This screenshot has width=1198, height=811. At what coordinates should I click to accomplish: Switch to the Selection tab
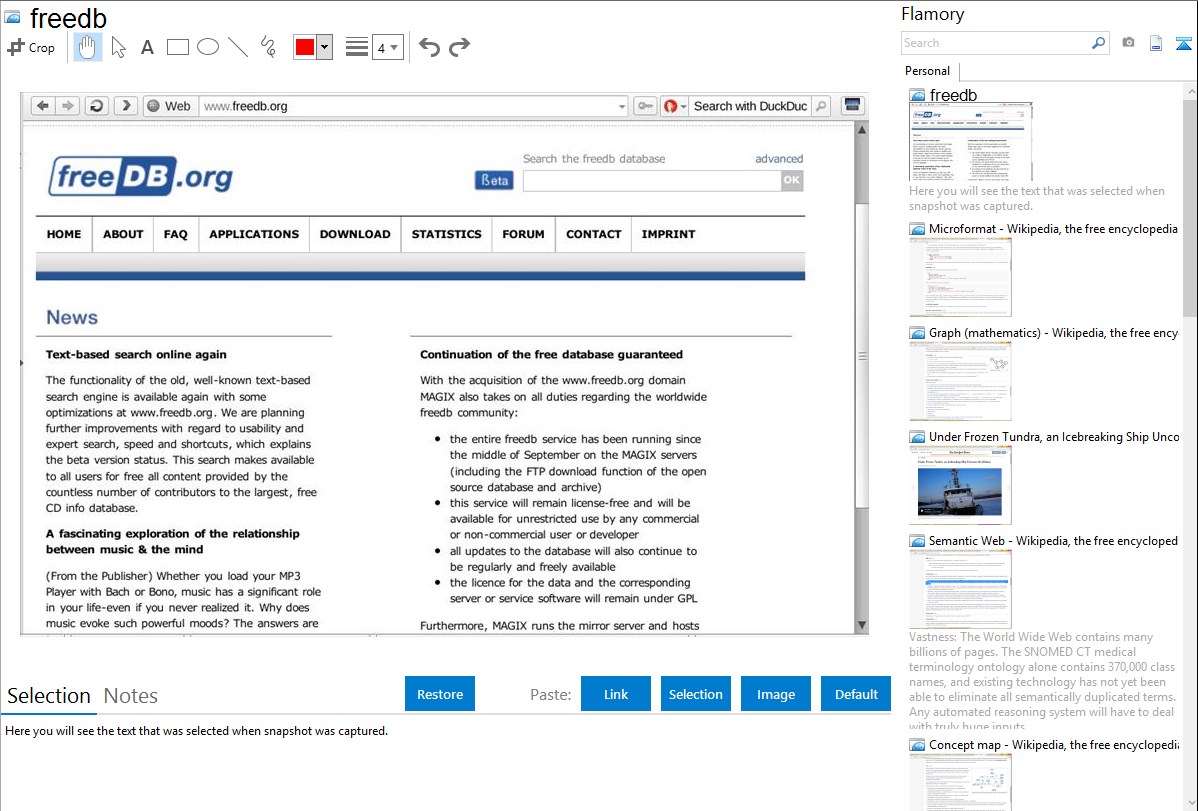49,696
